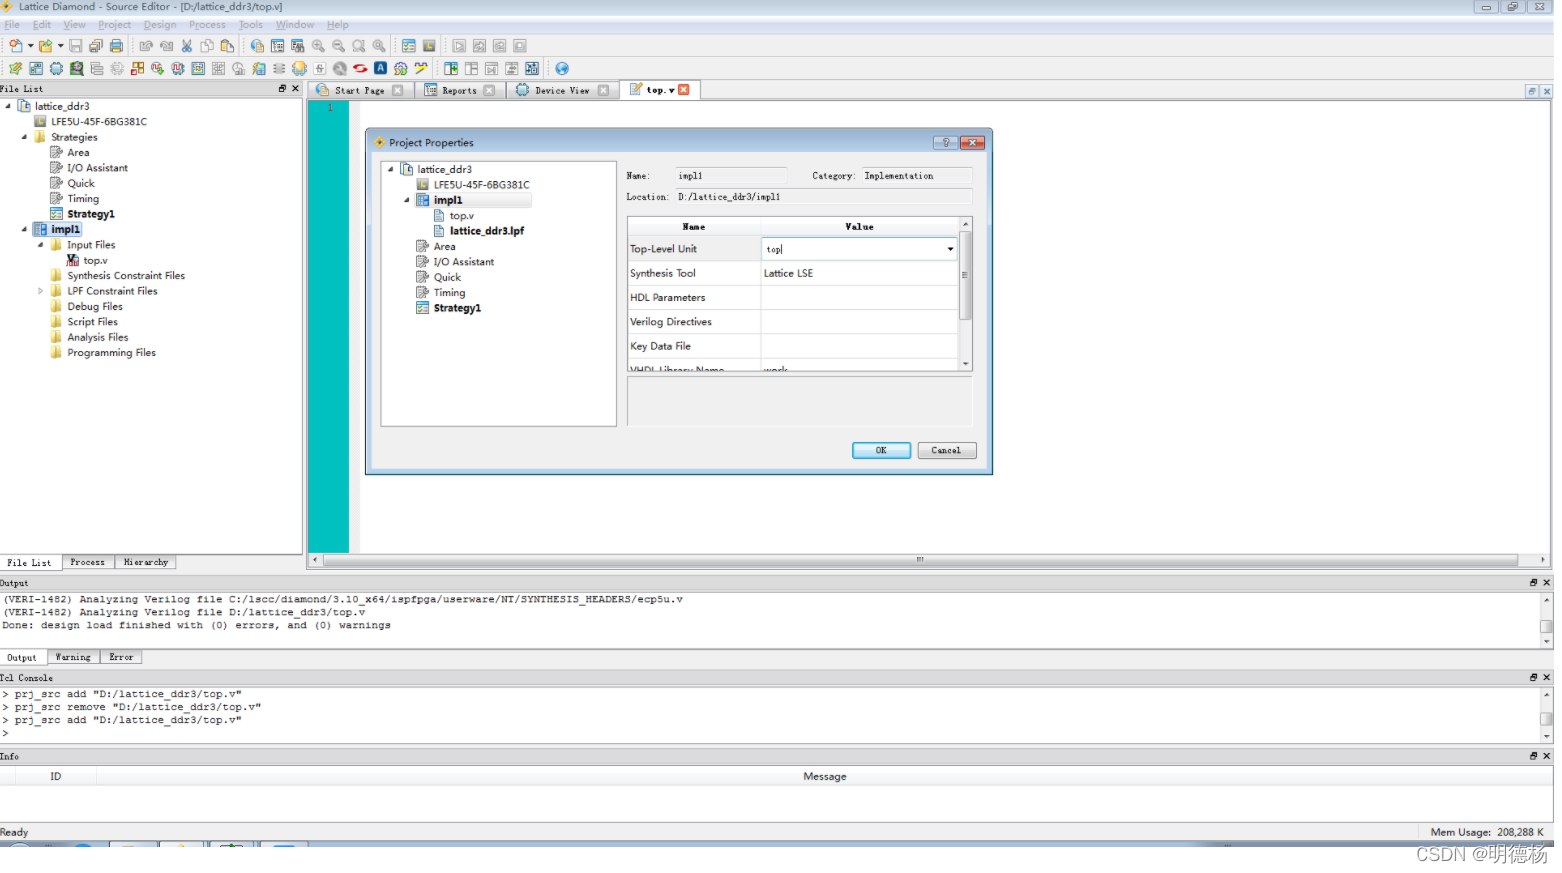Open the Hierarchy tab
Image resolution: width=1562 pixels, height=873 pixels.
pyautogui.click(x=146, y=562)
